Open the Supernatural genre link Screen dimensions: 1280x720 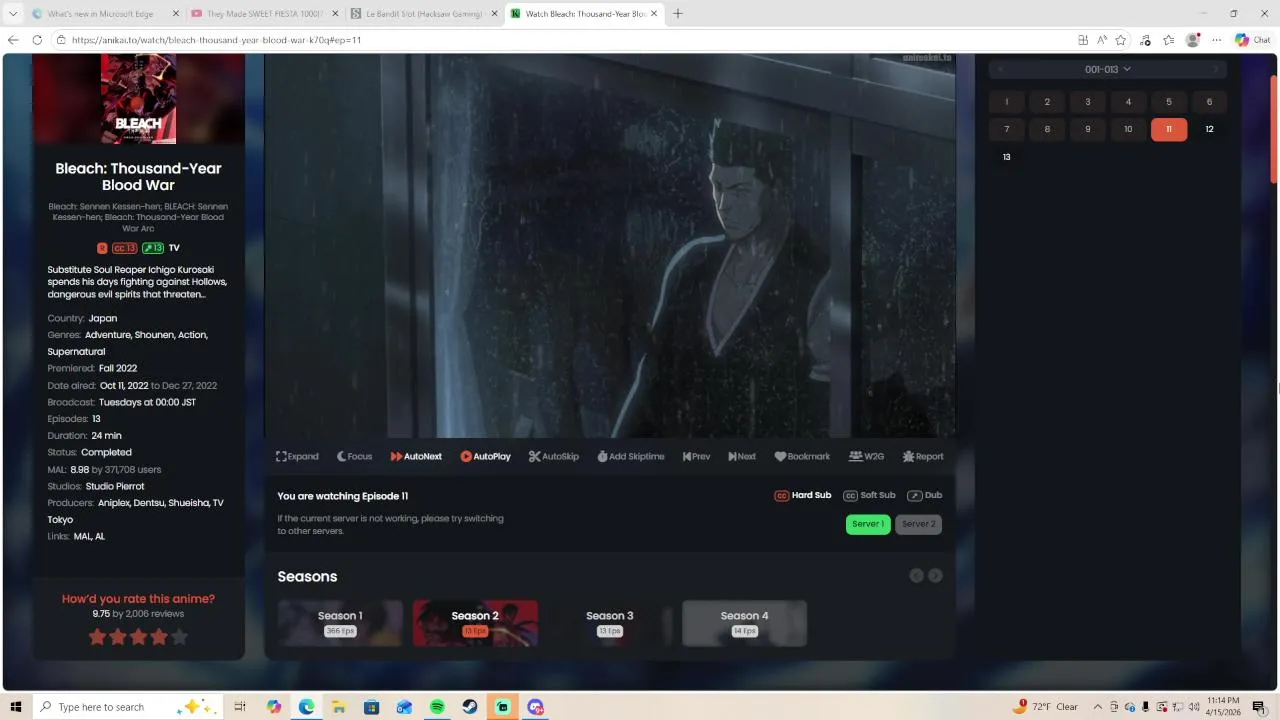click(x=76, y=352)
